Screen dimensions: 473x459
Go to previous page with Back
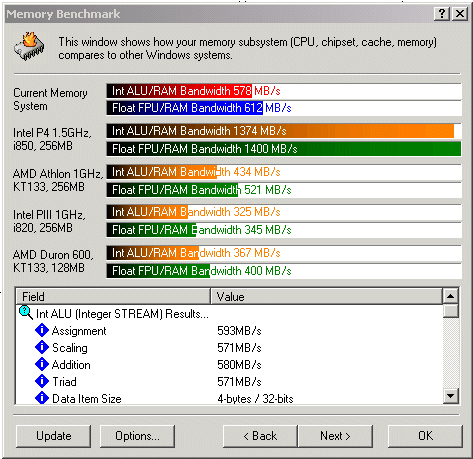[x=260, y=436]
